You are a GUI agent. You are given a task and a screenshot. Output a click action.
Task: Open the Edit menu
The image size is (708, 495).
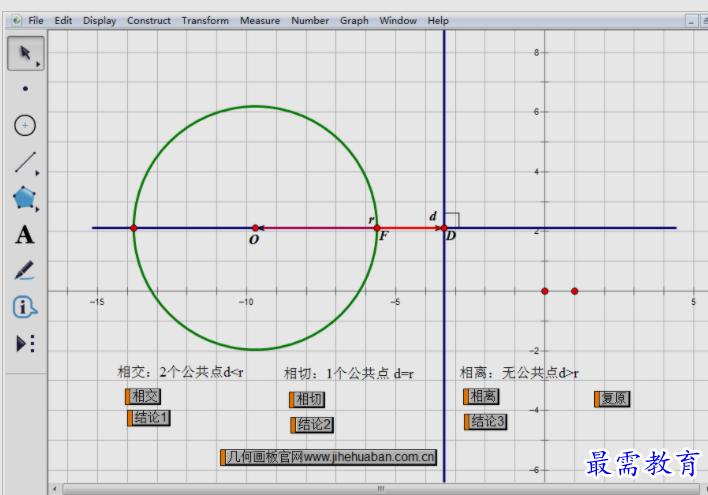pyautogui.click(x=63, y=20)
